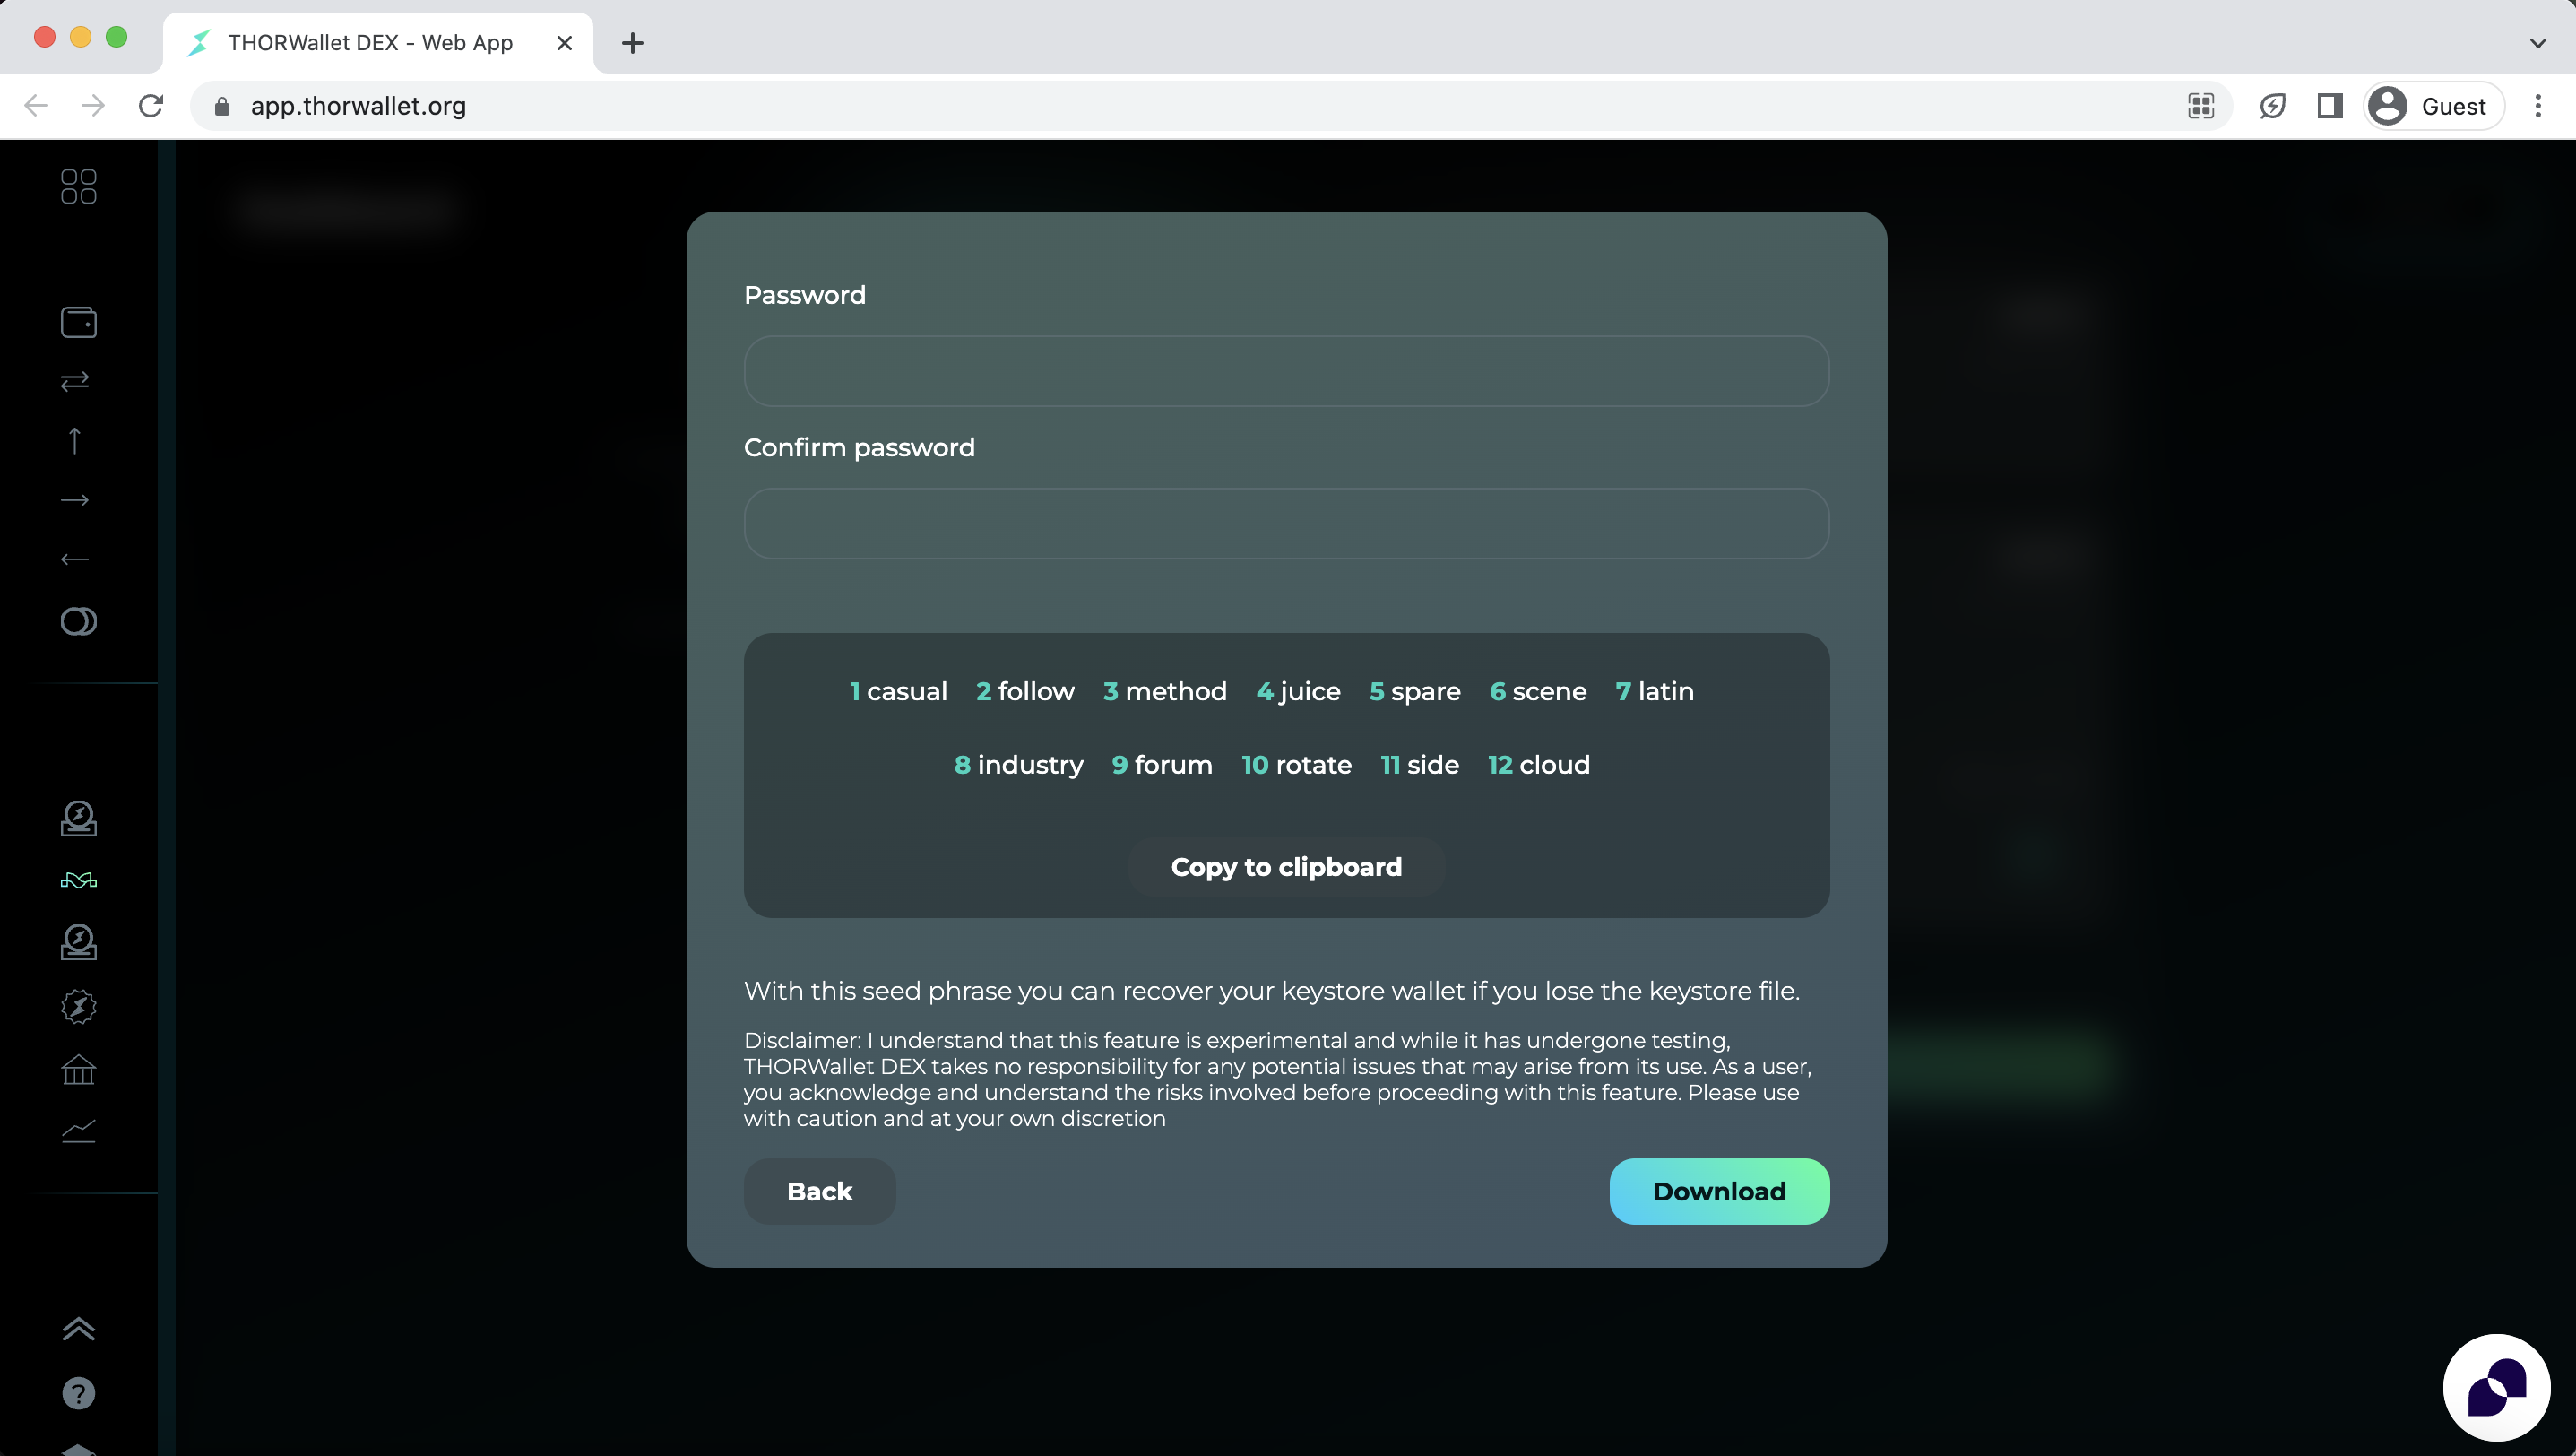Click the Back button
Viewport: 2576px width, 1456px height.
819,1191
